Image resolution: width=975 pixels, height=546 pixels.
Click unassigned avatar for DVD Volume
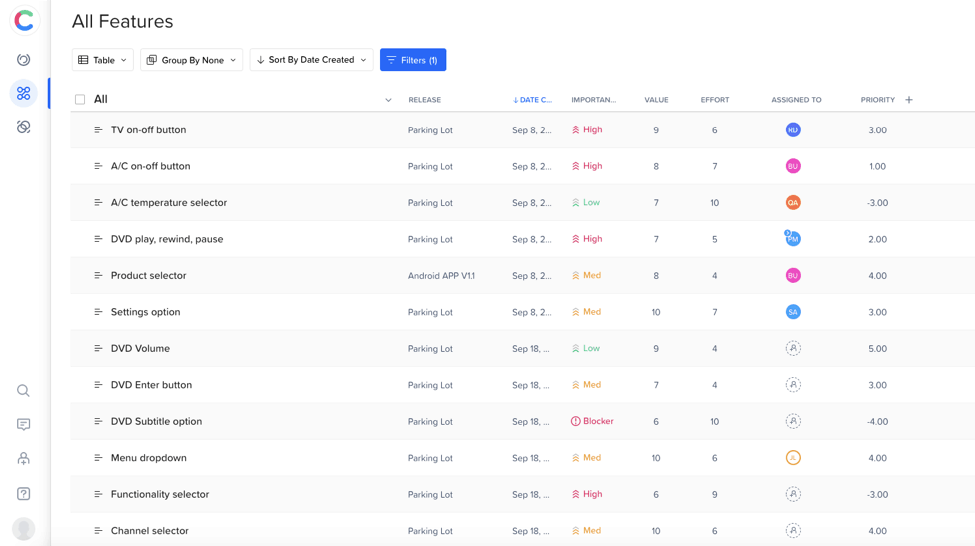[793, 349]
